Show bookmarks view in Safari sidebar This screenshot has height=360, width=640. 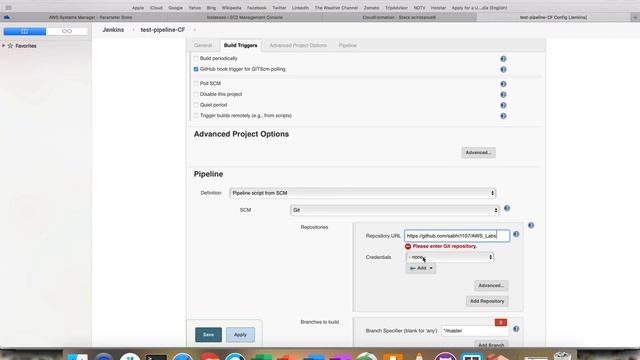24,31
